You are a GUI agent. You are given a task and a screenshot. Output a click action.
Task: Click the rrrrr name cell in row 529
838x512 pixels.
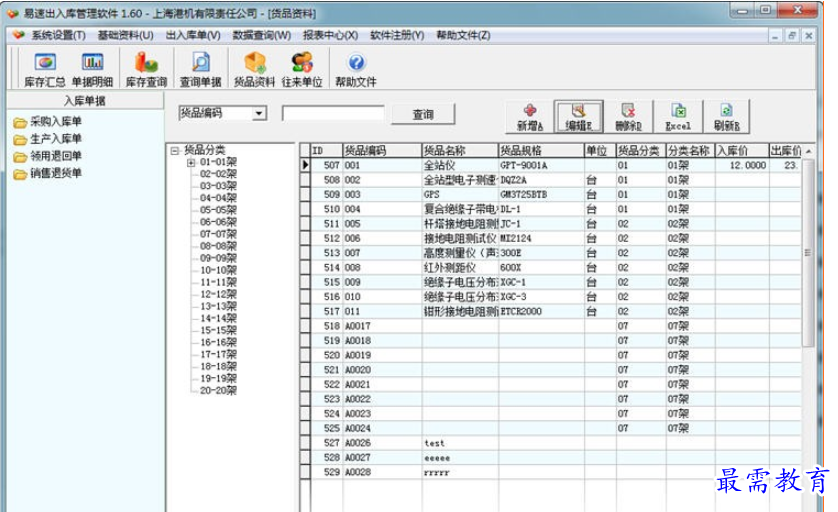click(460, 472)
